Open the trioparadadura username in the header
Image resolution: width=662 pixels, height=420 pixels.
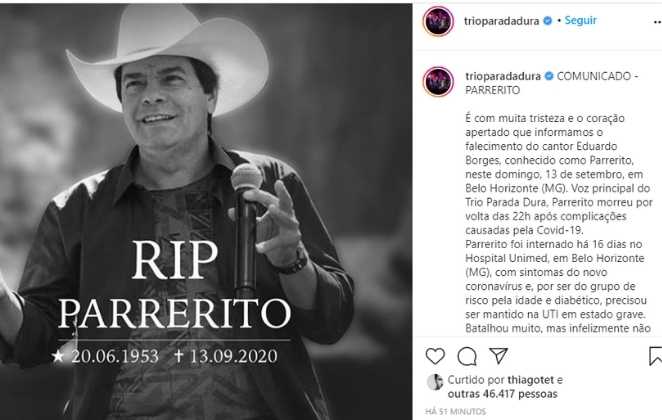click(x=502, y=21)
